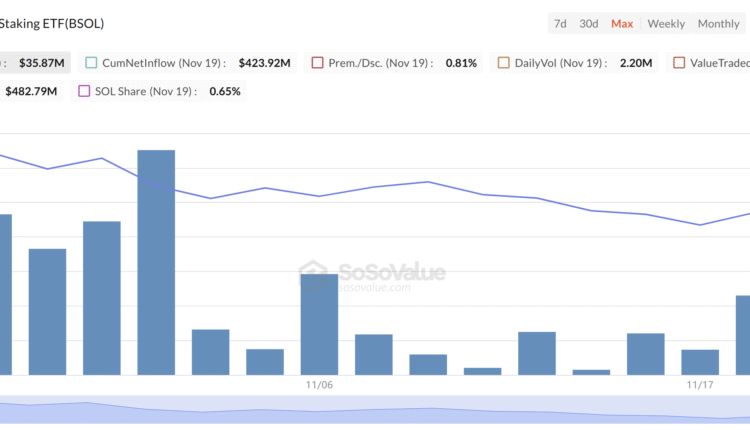Toggle the CumNetInflow series checkbox
Image resolution: width=750 pixels, height=430 pixels.
[x=92, y=63]
